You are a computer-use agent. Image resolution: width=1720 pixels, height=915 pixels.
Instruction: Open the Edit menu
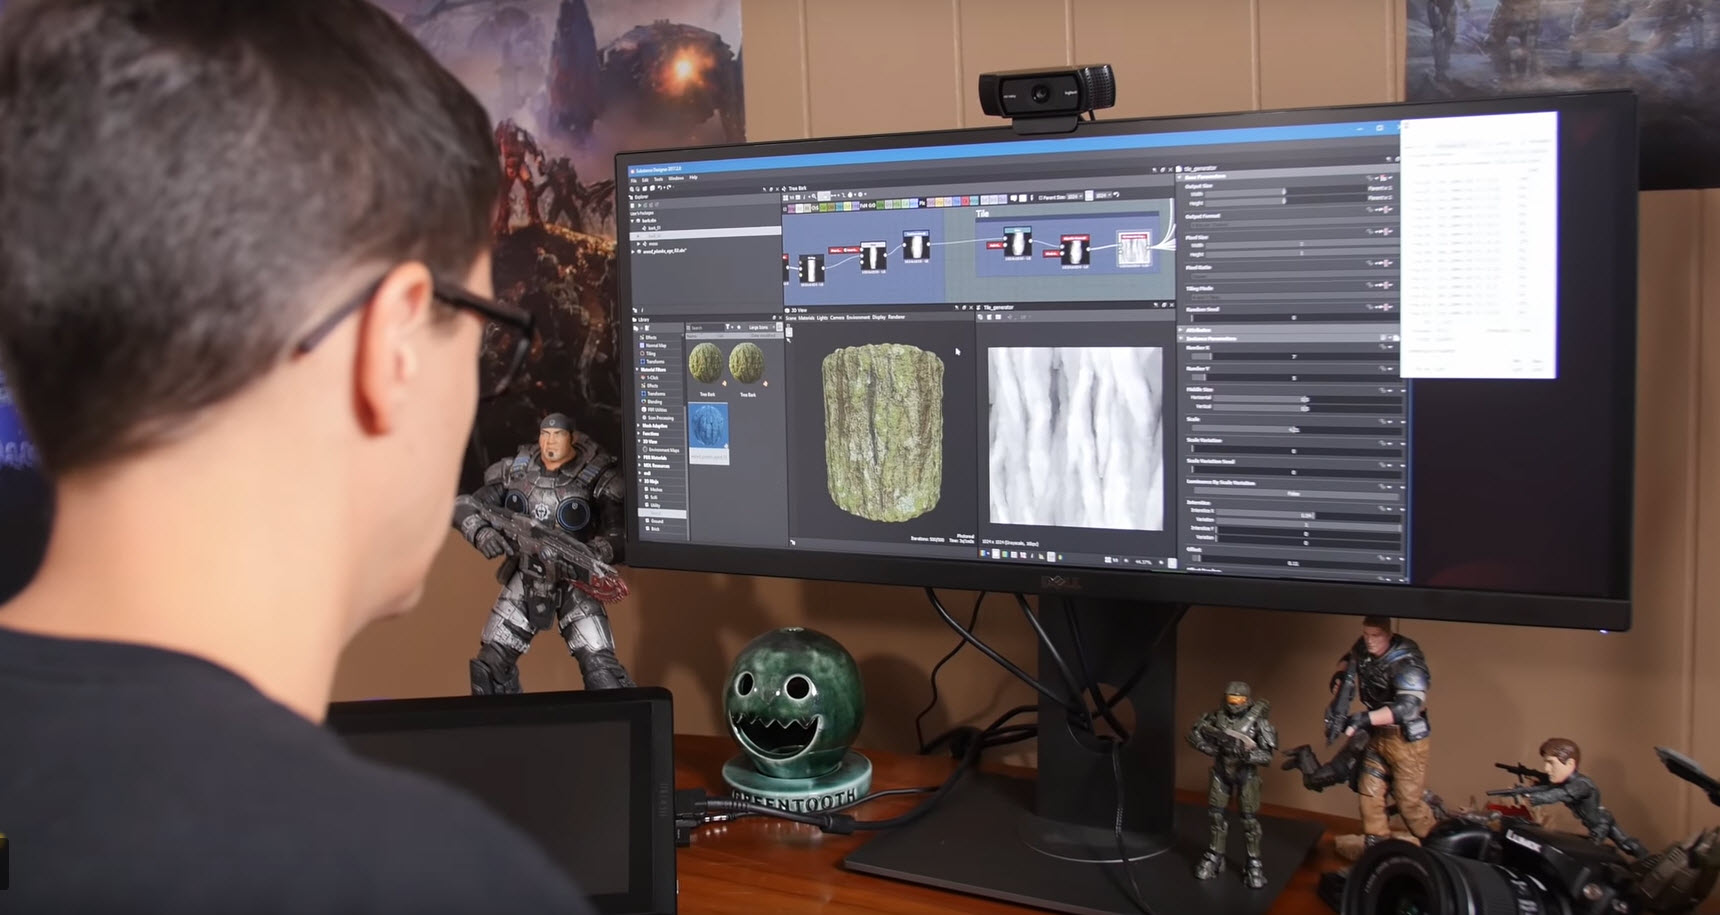[646, 181]
